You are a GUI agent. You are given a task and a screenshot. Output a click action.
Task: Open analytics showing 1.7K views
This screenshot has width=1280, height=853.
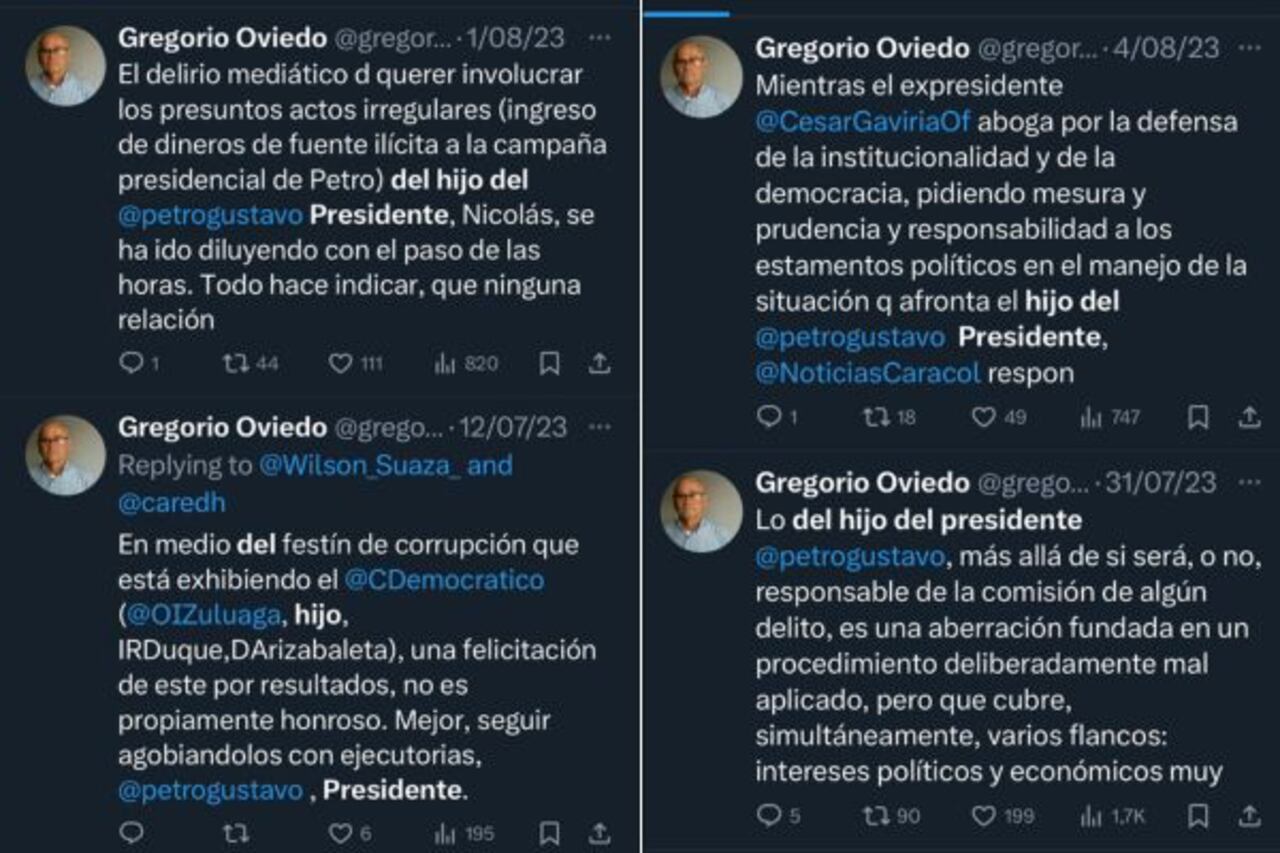(1090, 815)
